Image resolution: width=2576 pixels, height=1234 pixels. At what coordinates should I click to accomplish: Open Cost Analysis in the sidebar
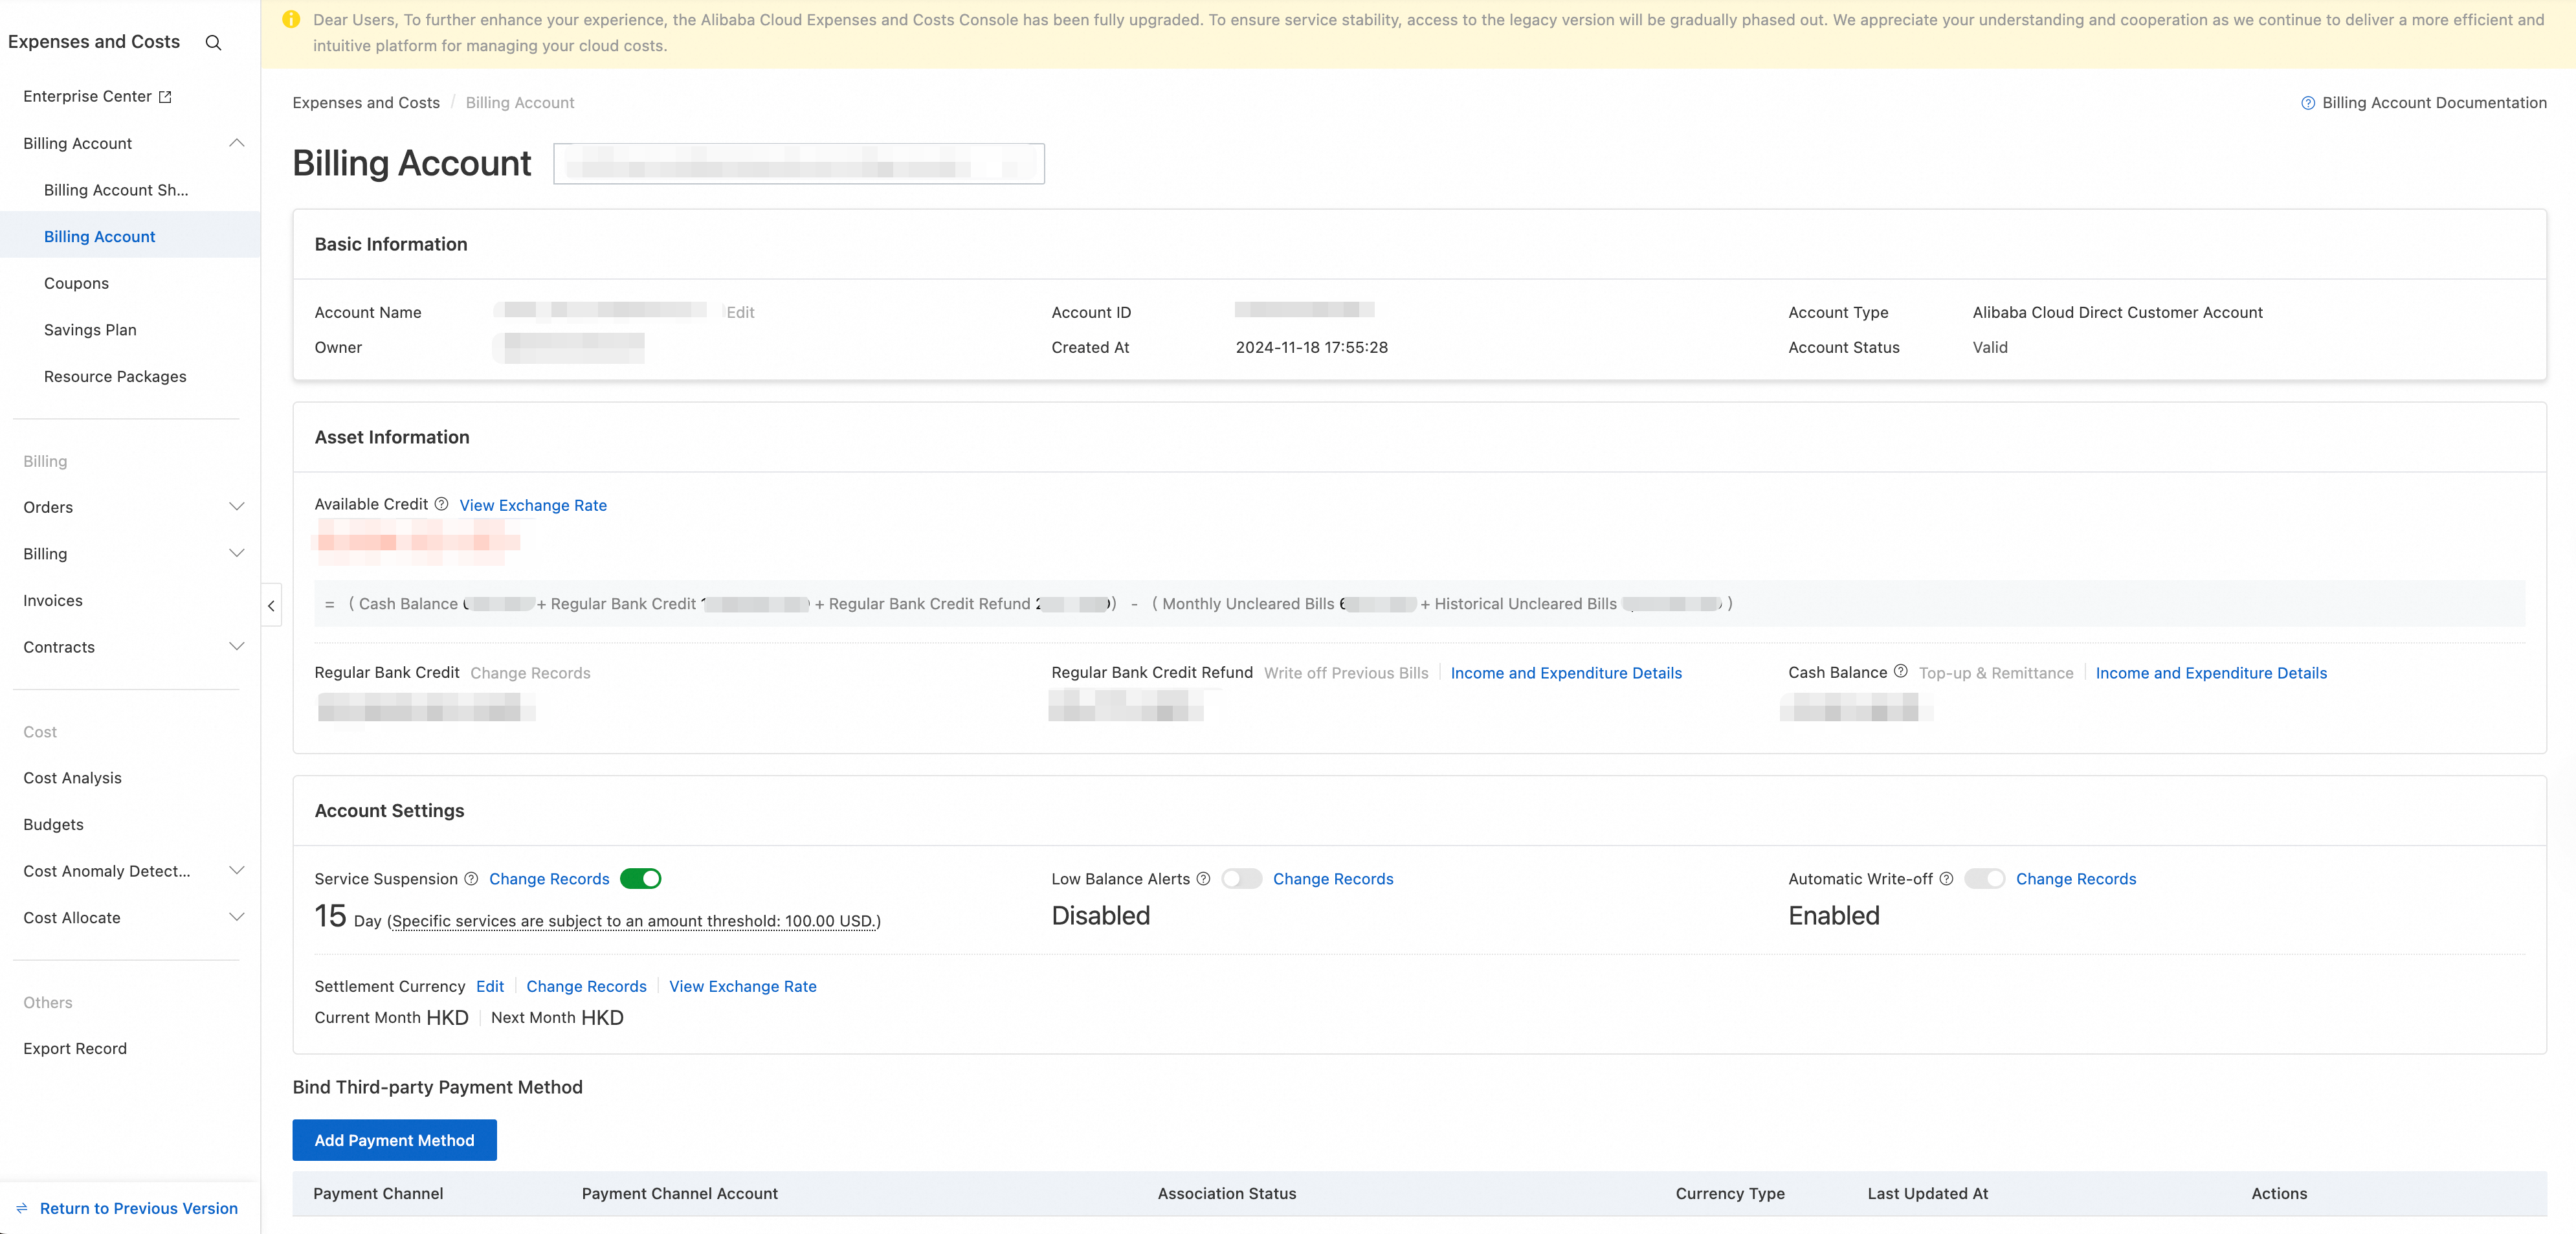coord(72,778)
